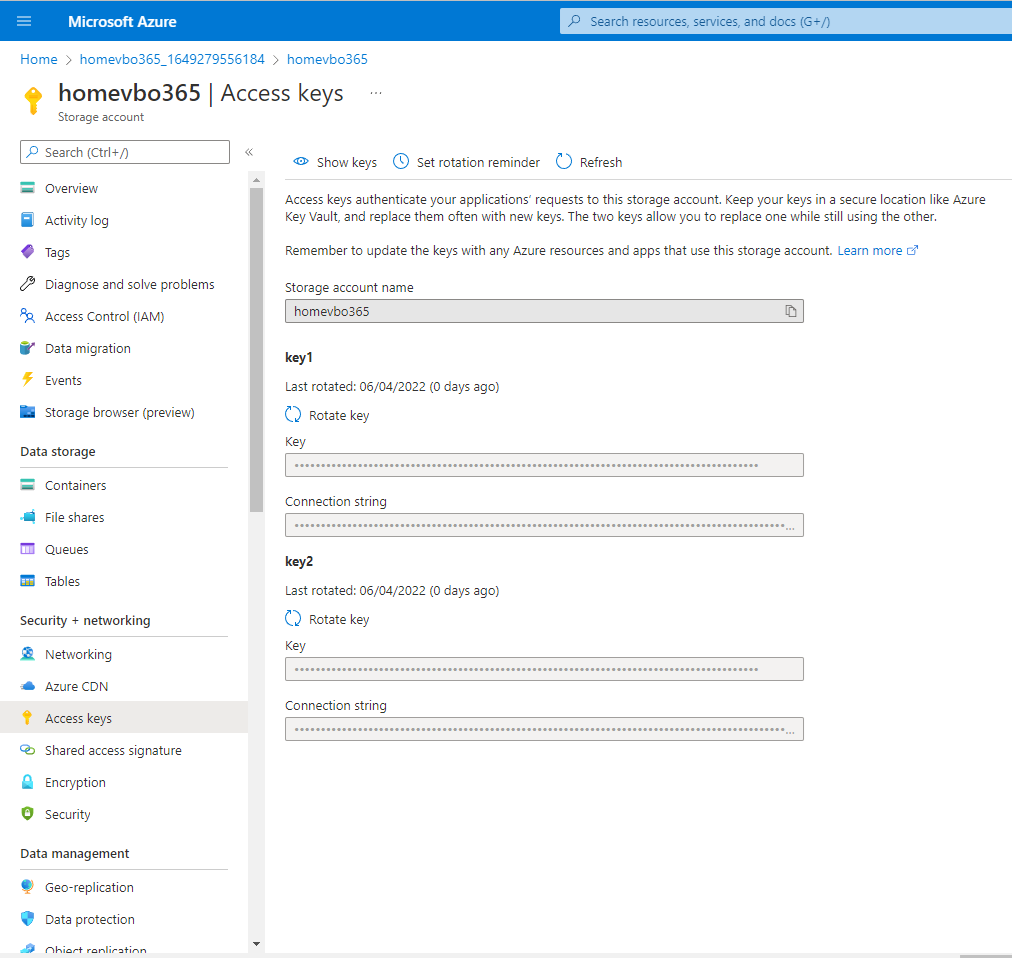1012x958 pixels.
Task: Open Access Control (IAM) page
Action: point(104,316)
